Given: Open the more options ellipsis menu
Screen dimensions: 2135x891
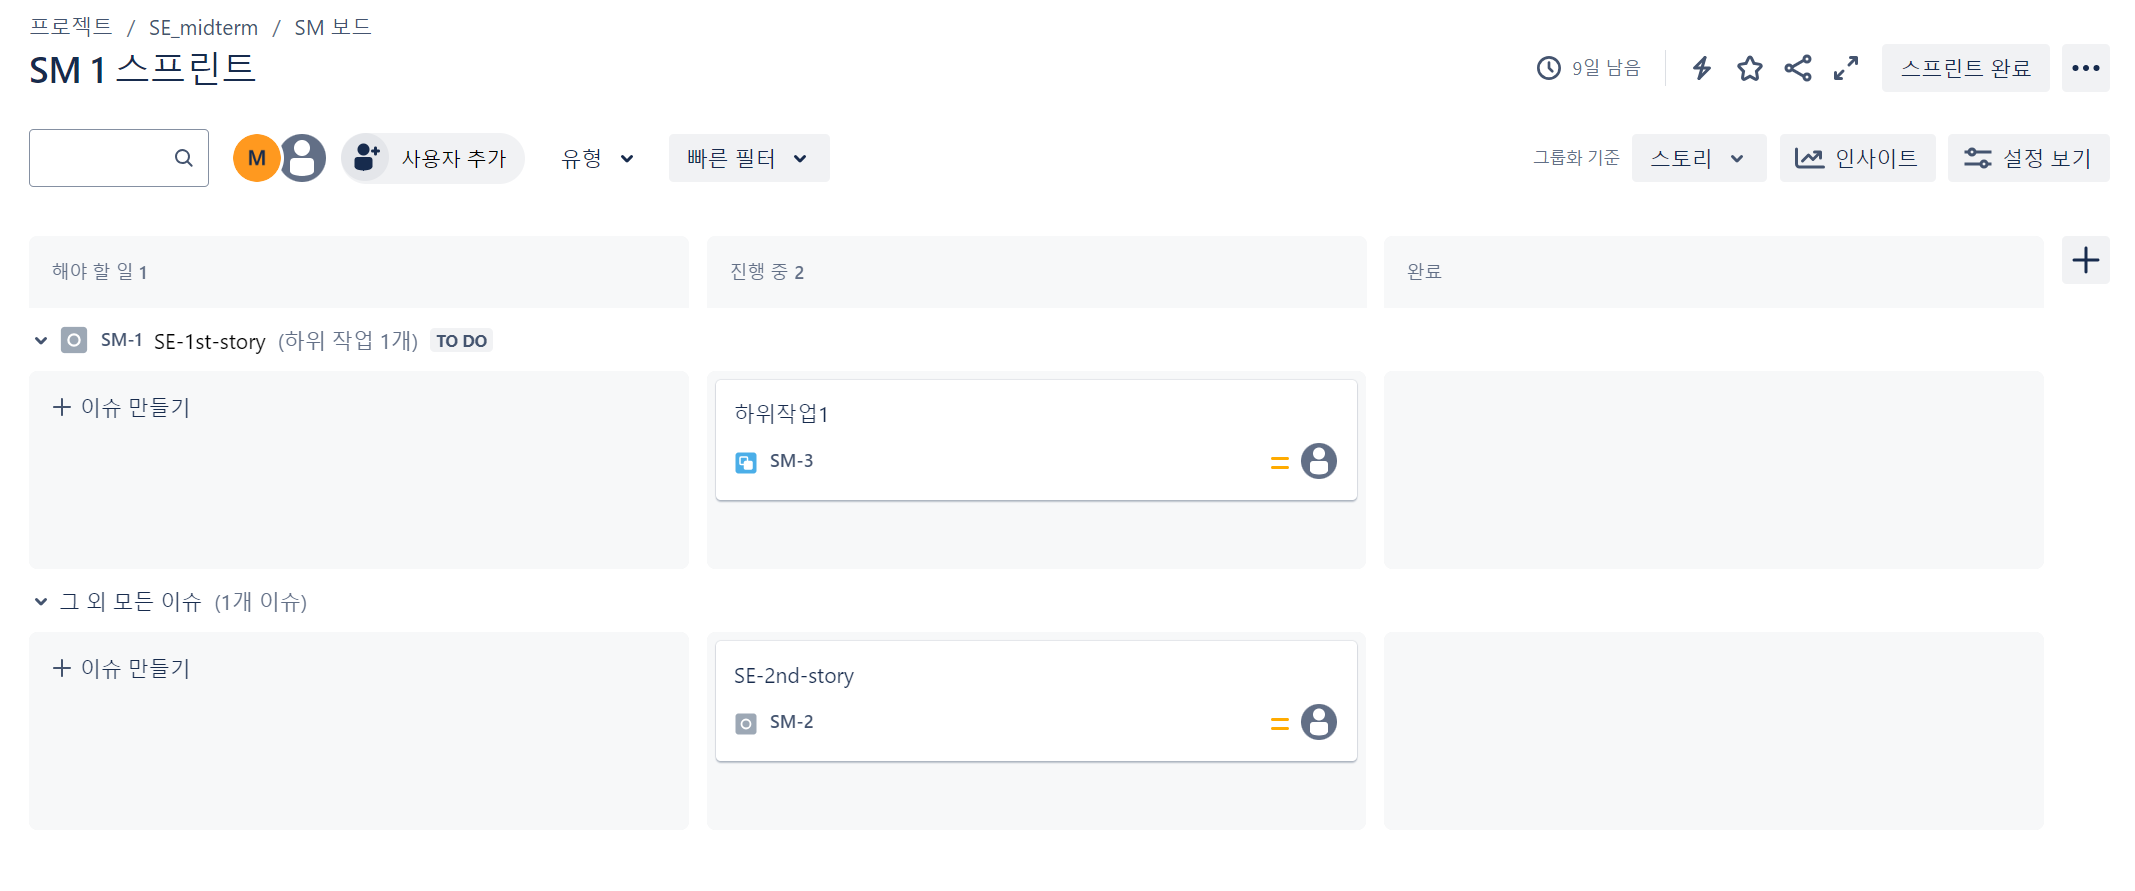Looking at the screenshot, I should [2085, 68].
